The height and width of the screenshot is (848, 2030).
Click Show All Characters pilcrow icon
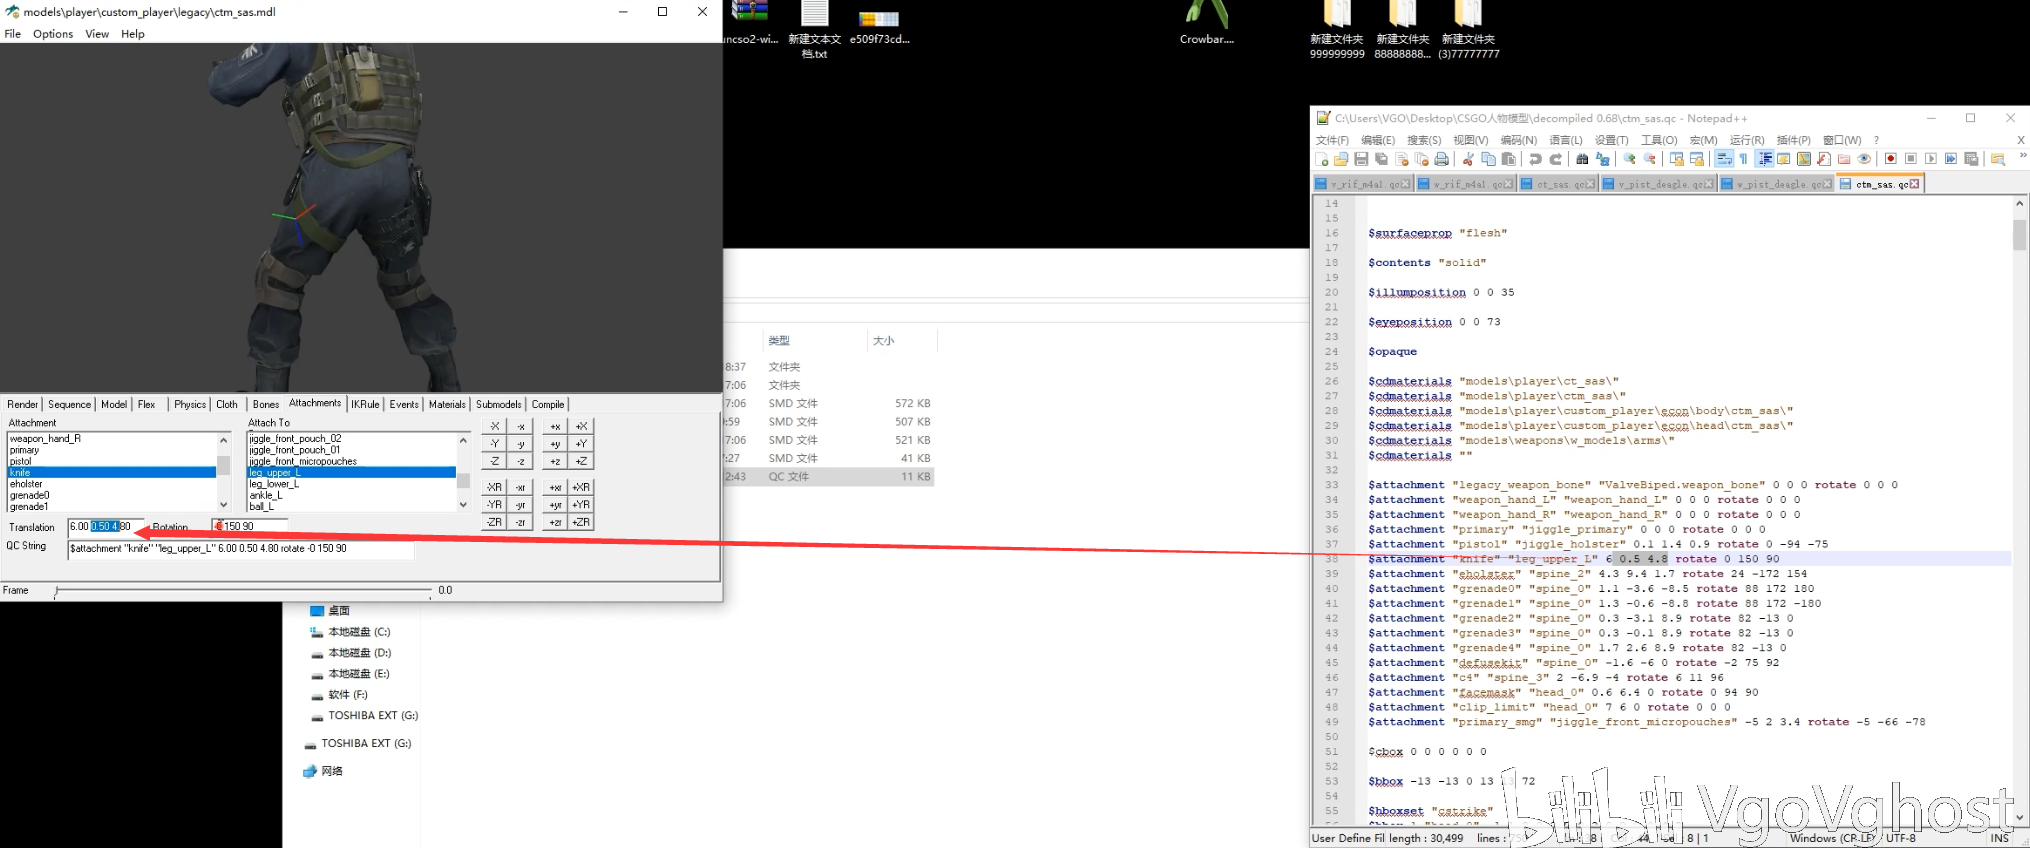coord(1743,159)
